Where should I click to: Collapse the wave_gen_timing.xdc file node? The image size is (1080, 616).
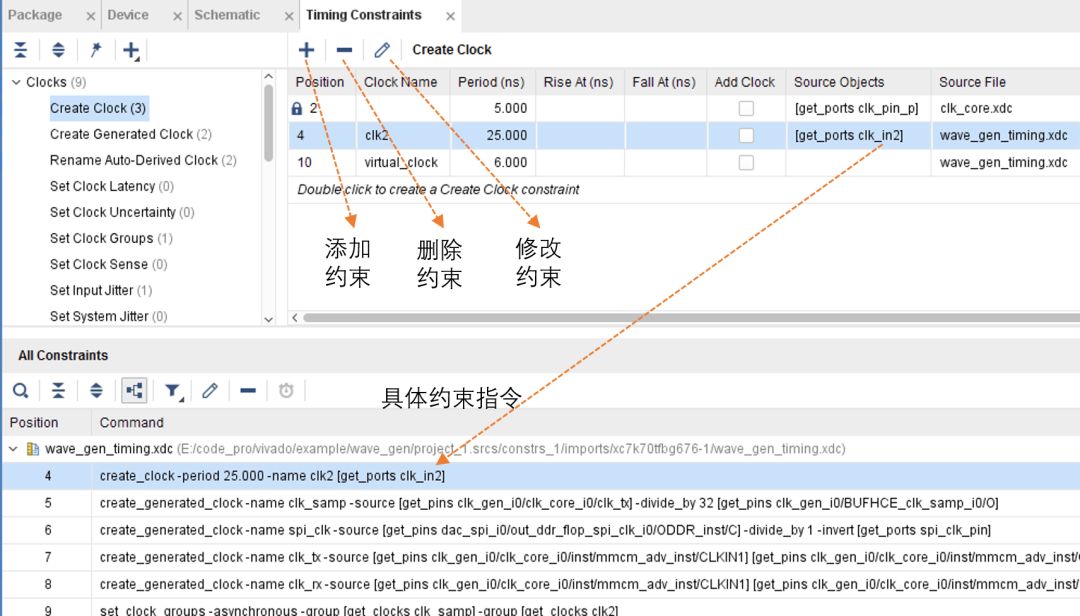[x=13, y=449]
